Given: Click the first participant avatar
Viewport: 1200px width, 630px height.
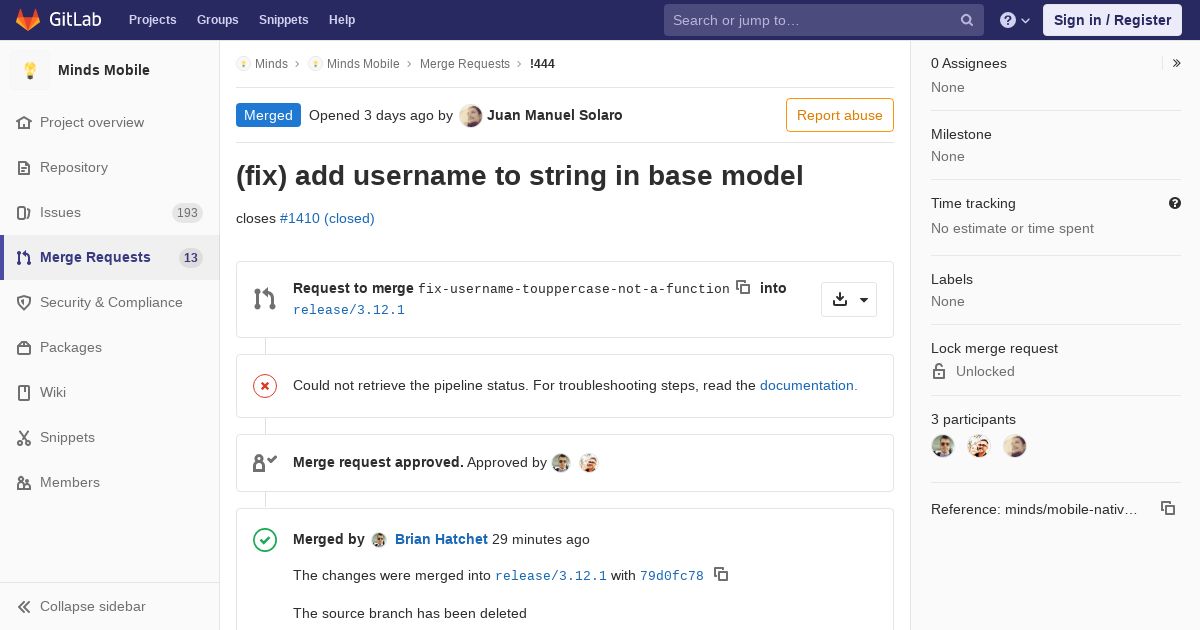Looking at the screenshot, I should [943, 446].
